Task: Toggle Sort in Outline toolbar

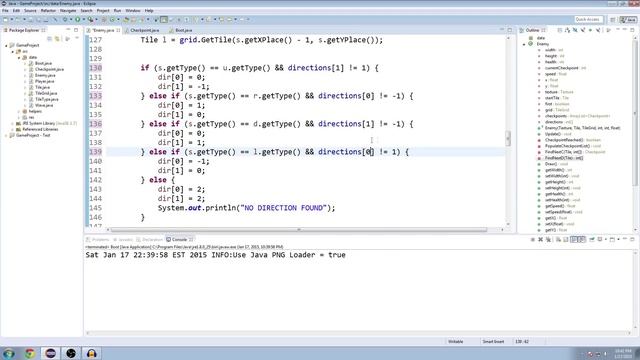Action: [567, 30]
